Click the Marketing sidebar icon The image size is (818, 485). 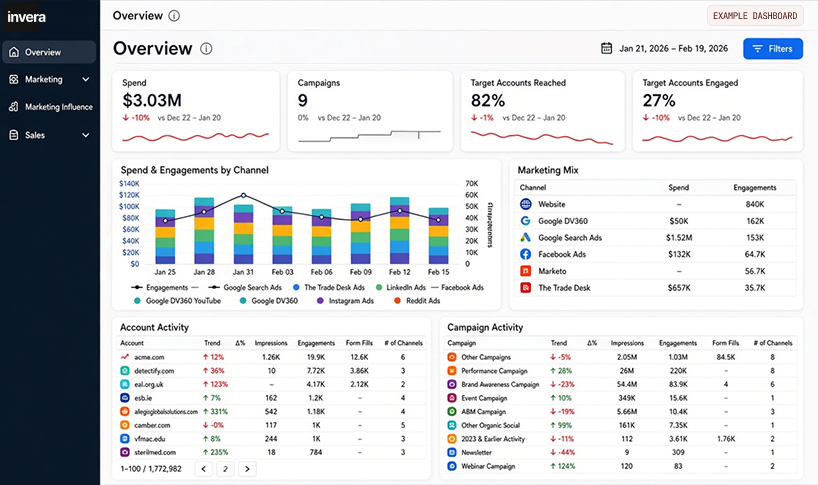[x=14, y=79]
